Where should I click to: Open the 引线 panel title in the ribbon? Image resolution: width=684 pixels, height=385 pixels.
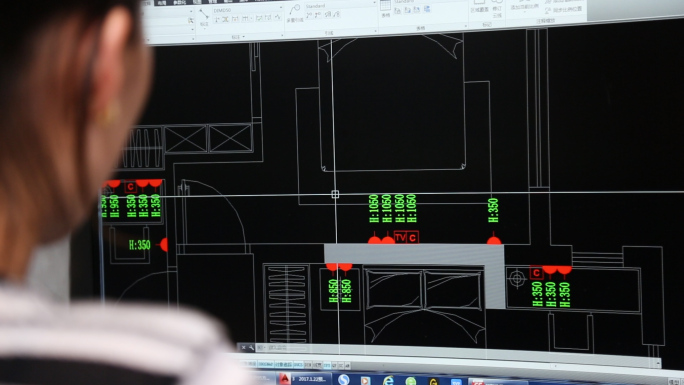(x=329, y=33)
